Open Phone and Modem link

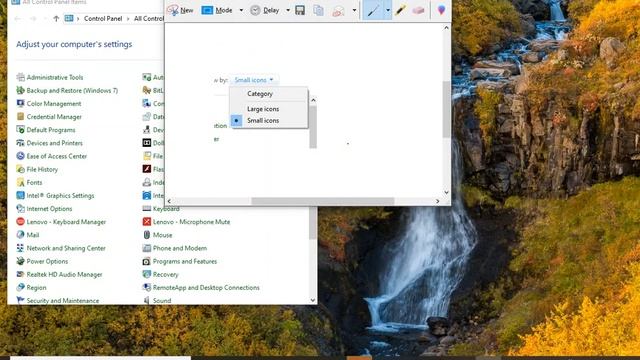(x=180, y=248)
